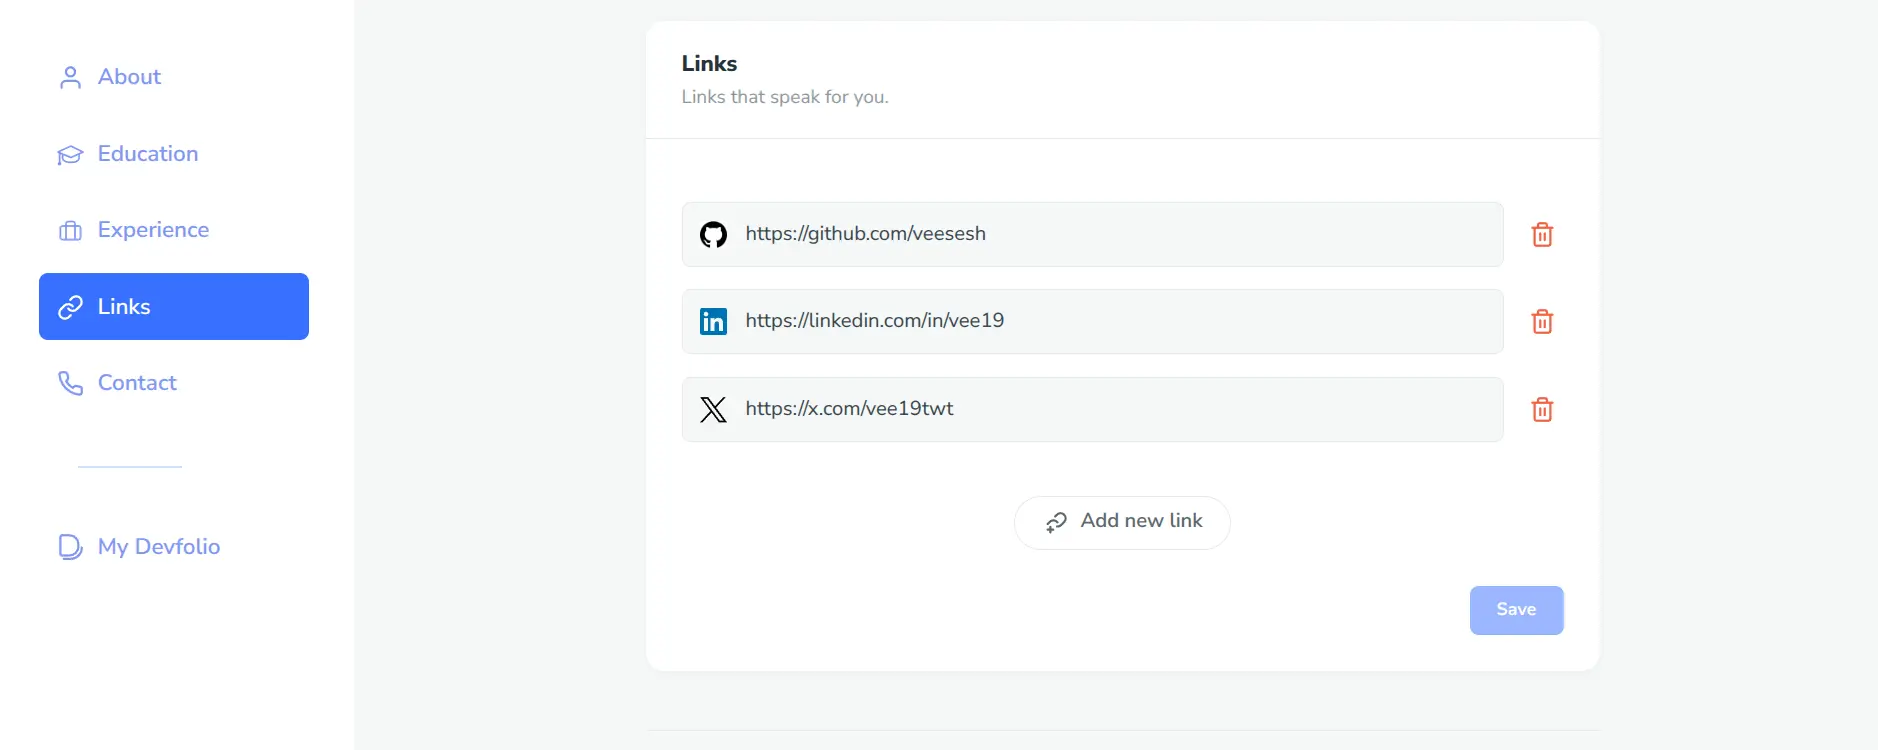This screenshot has height=750, width=1878.
Task: Delete the GitHub link
Action: click(1542, 235)
